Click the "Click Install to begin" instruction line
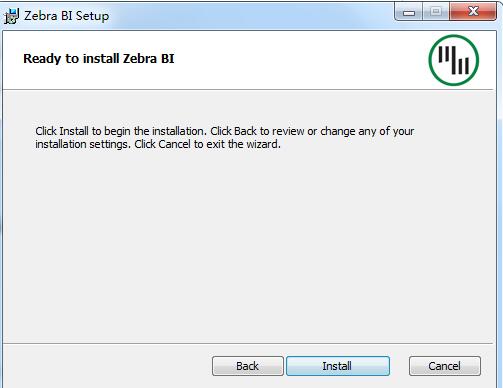The width and height of the screenshot is (503, 388). click(x=225, y=131)
